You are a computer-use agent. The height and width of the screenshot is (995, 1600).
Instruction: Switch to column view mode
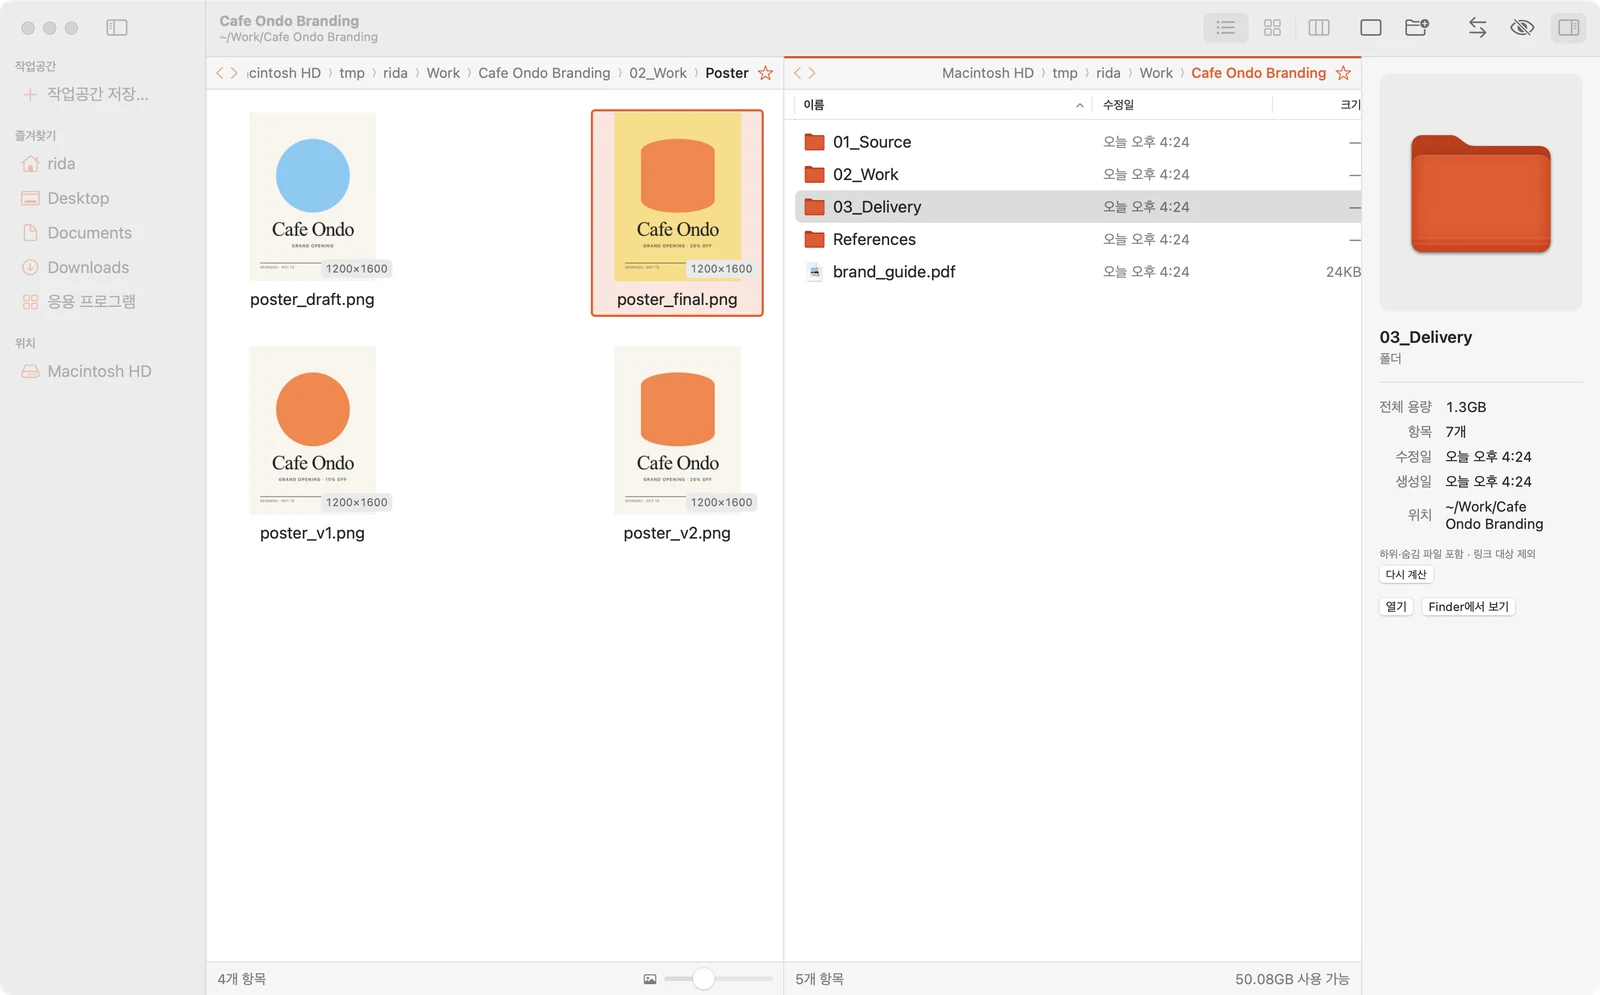1319,28
